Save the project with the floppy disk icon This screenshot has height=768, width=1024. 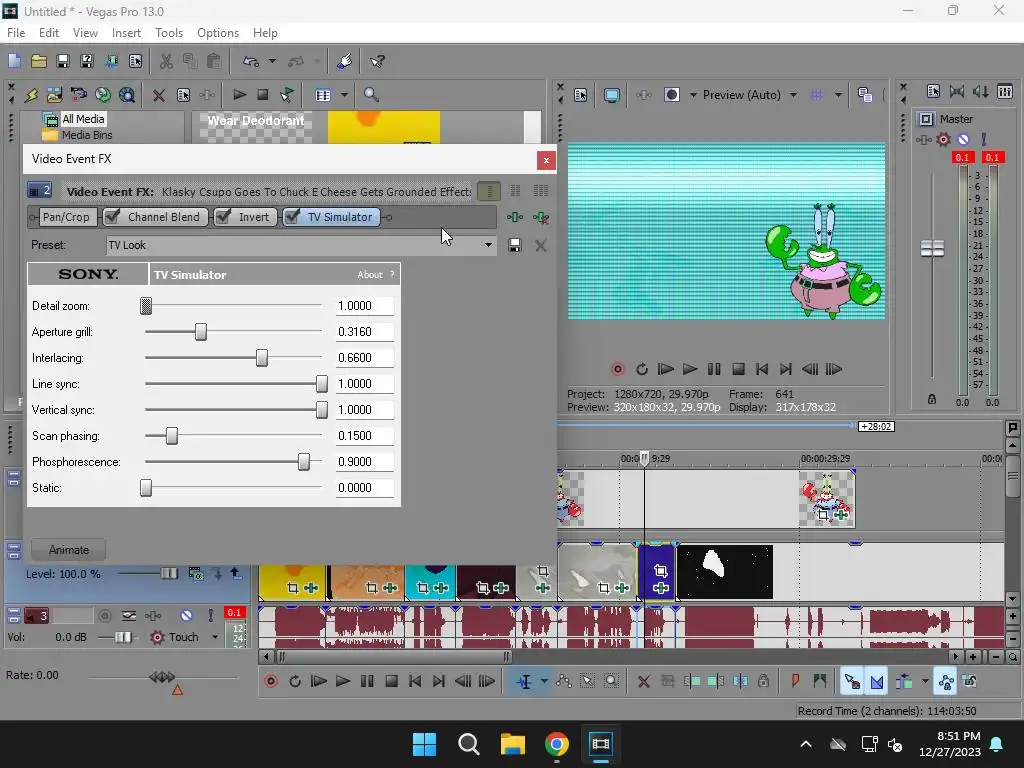coord(63,61)
